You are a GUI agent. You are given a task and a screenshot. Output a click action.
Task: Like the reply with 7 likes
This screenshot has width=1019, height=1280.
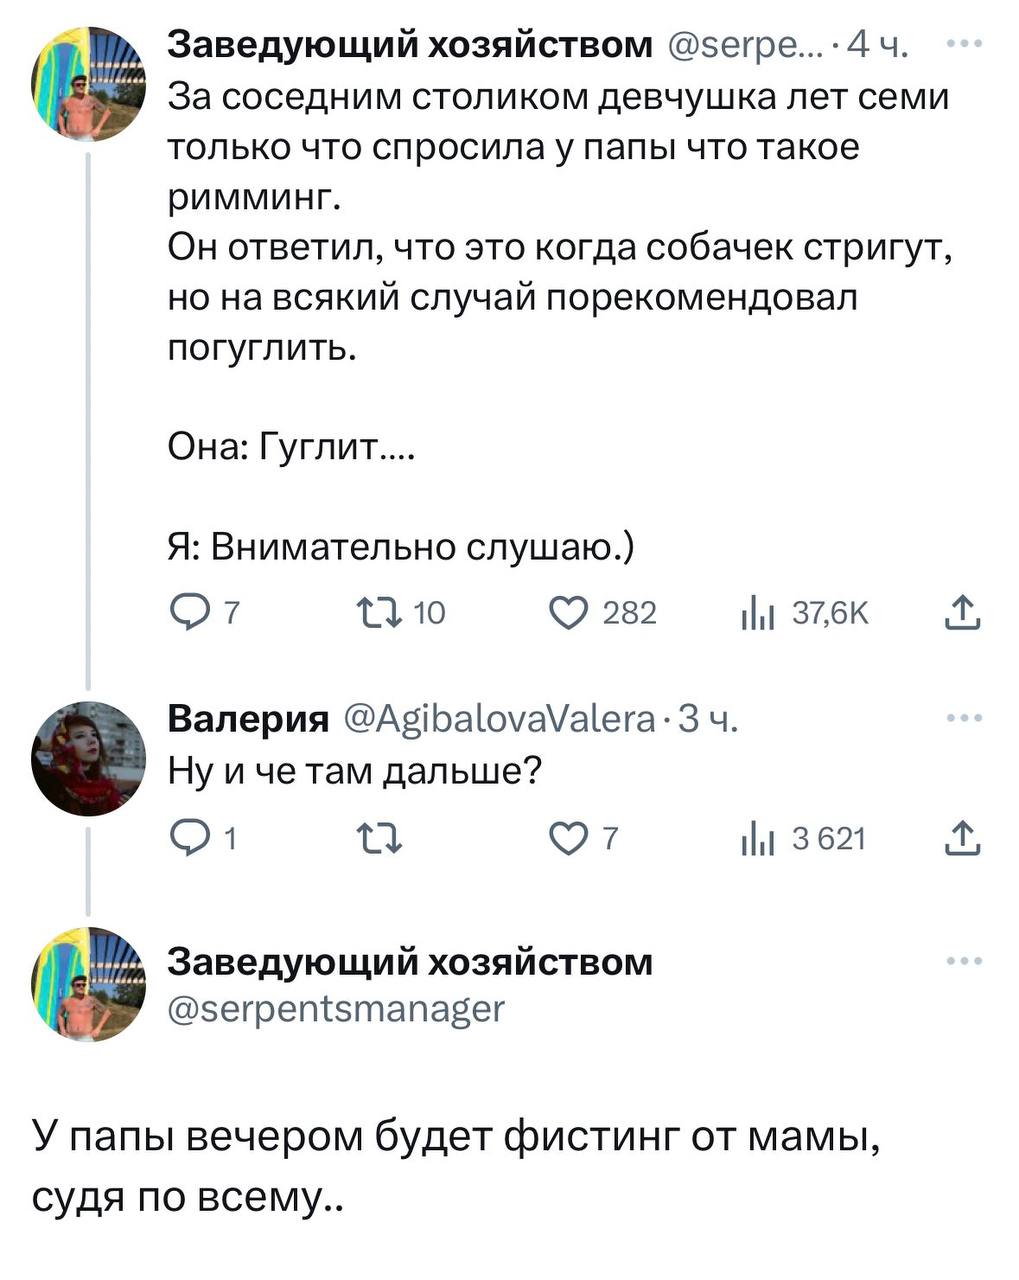(x=569, y=838)
